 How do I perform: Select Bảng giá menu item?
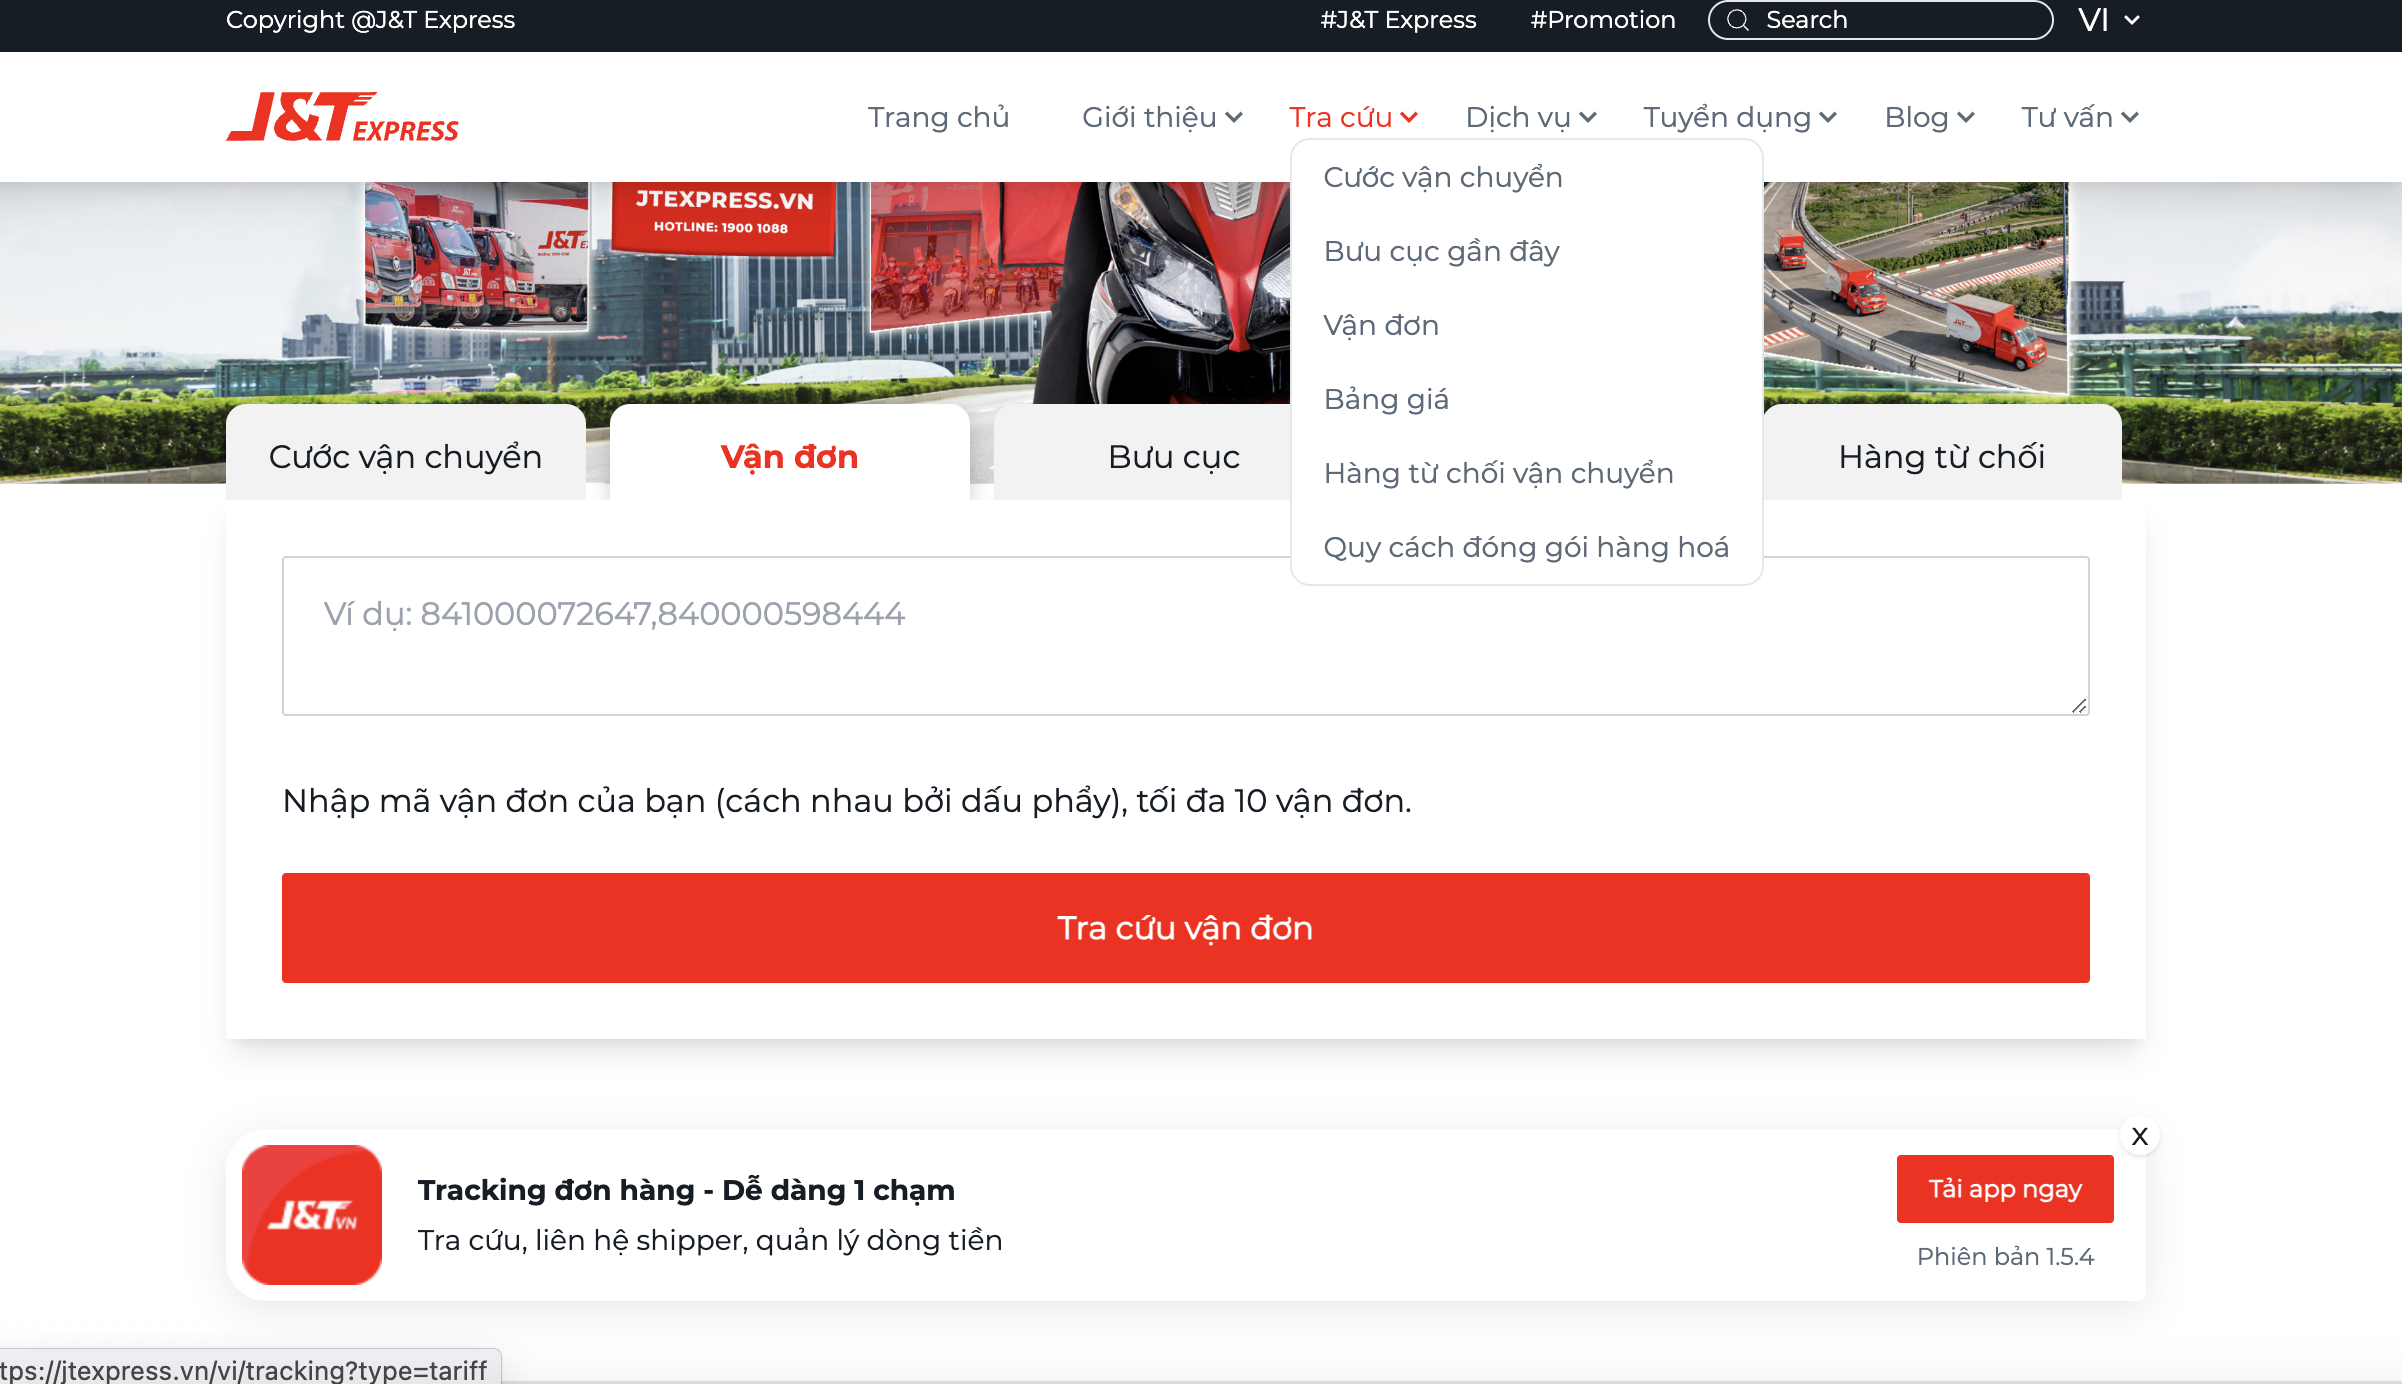tap(1386, 399)
